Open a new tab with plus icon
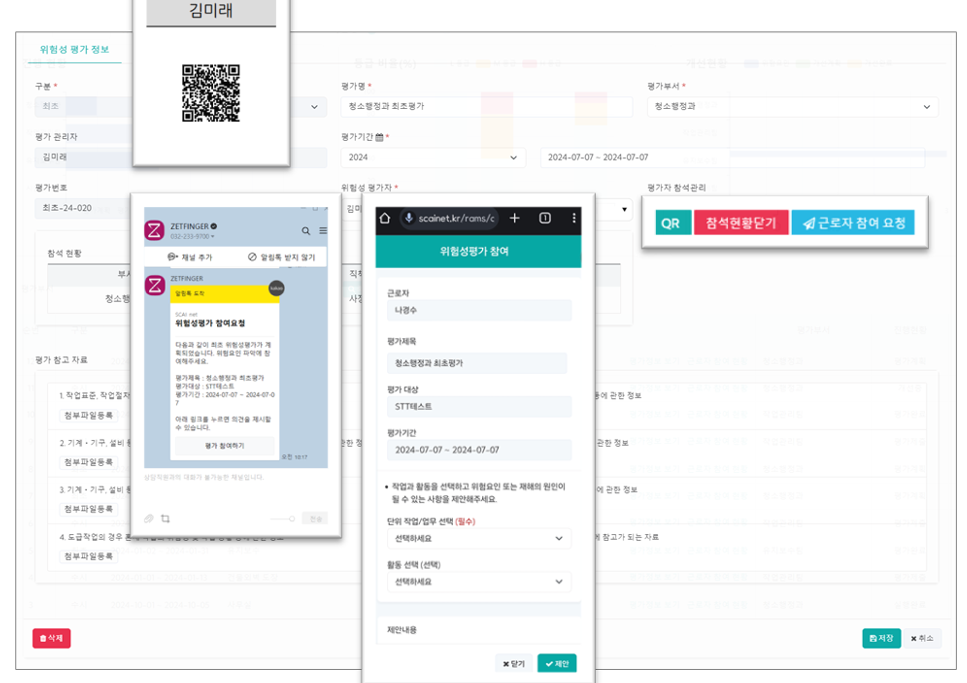The width and height of the screenshot is (967, 683). click(x=514, y=218)
